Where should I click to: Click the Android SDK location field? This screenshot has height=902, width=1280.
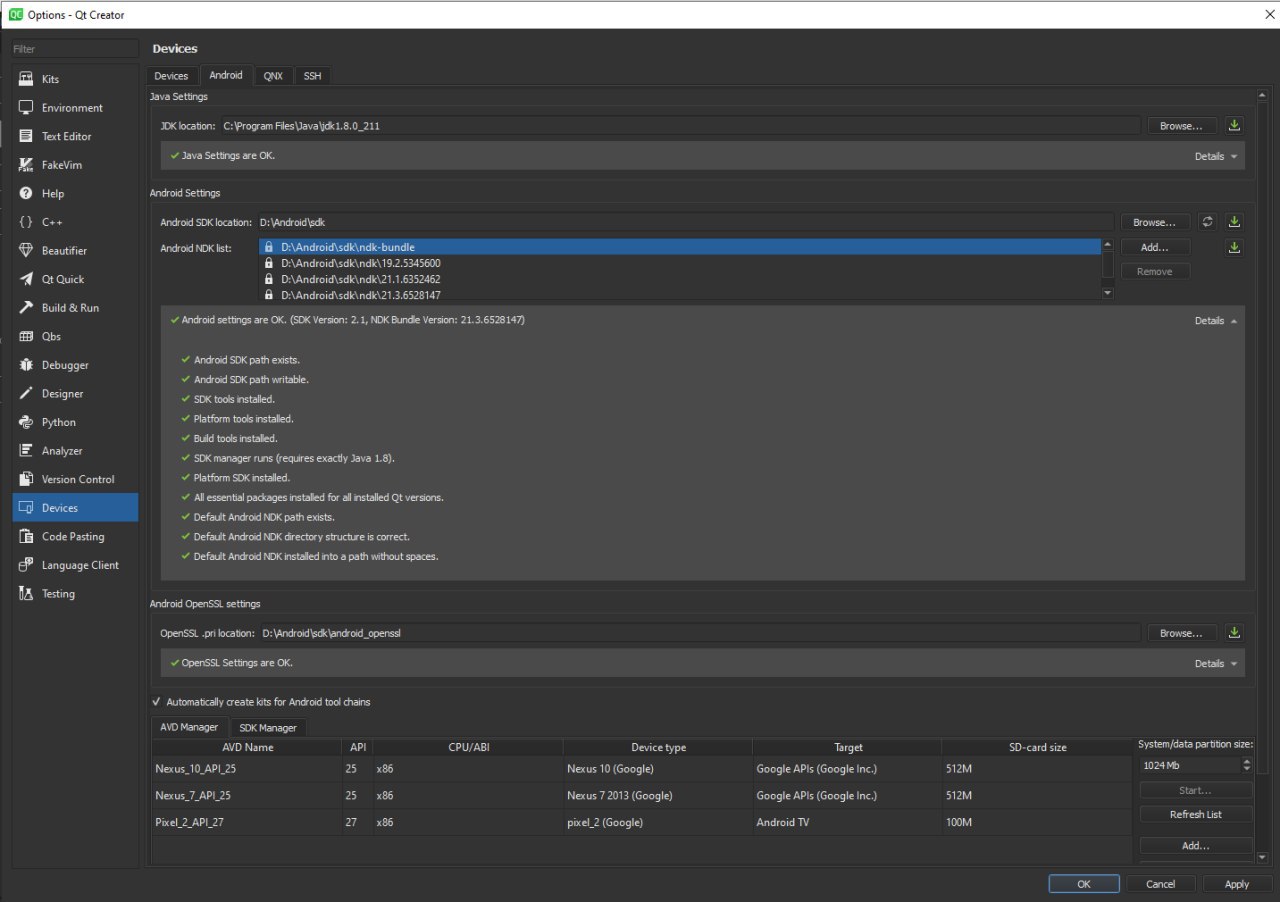click(x=685, y=222)
